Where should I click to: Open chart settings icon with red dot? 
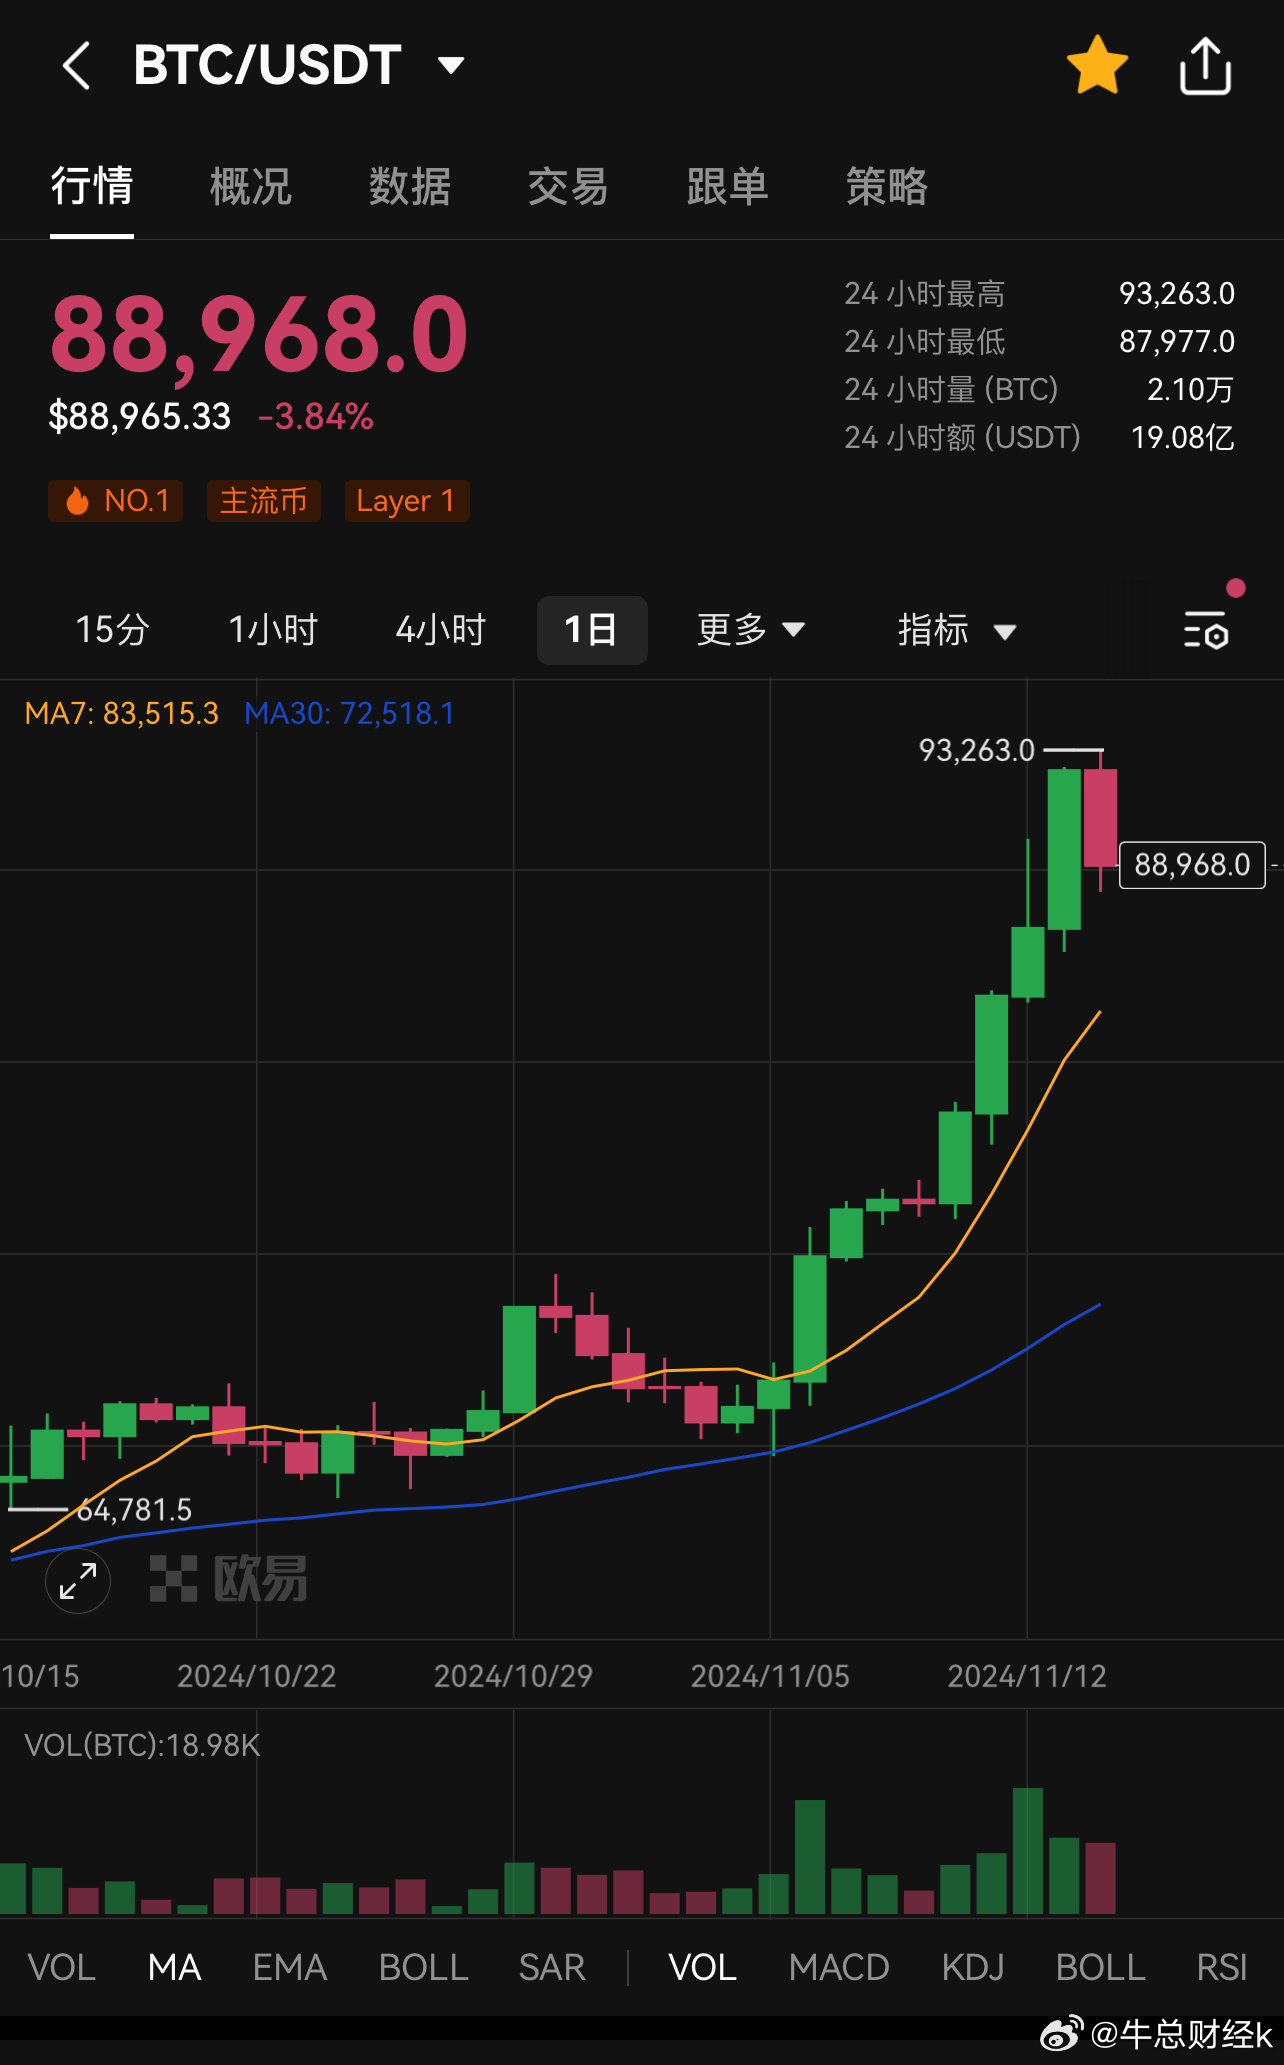pos(1206,630)
